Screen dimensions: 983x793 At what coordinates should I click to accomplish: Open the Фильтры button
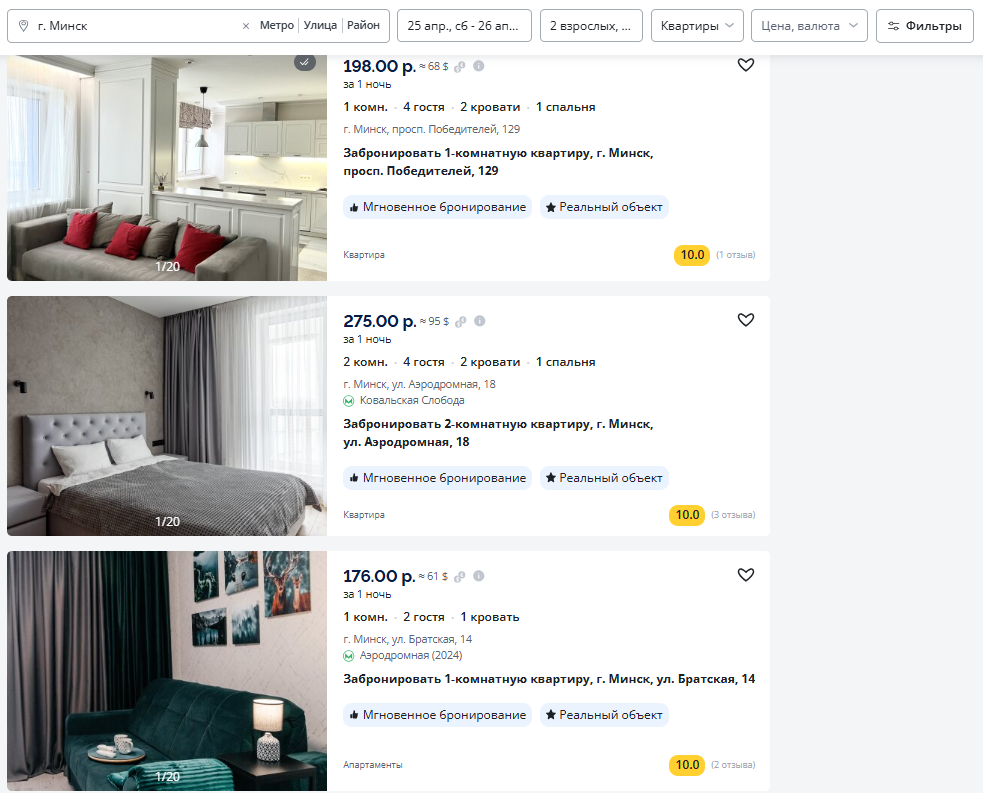(x=925, y=26)
